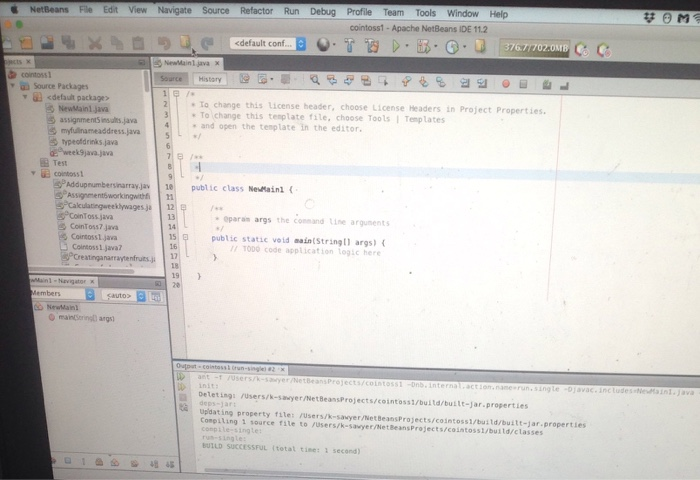Screen dimensions: 700x480
Task: Click the Undo arrow icon
Action: (164, 43)
